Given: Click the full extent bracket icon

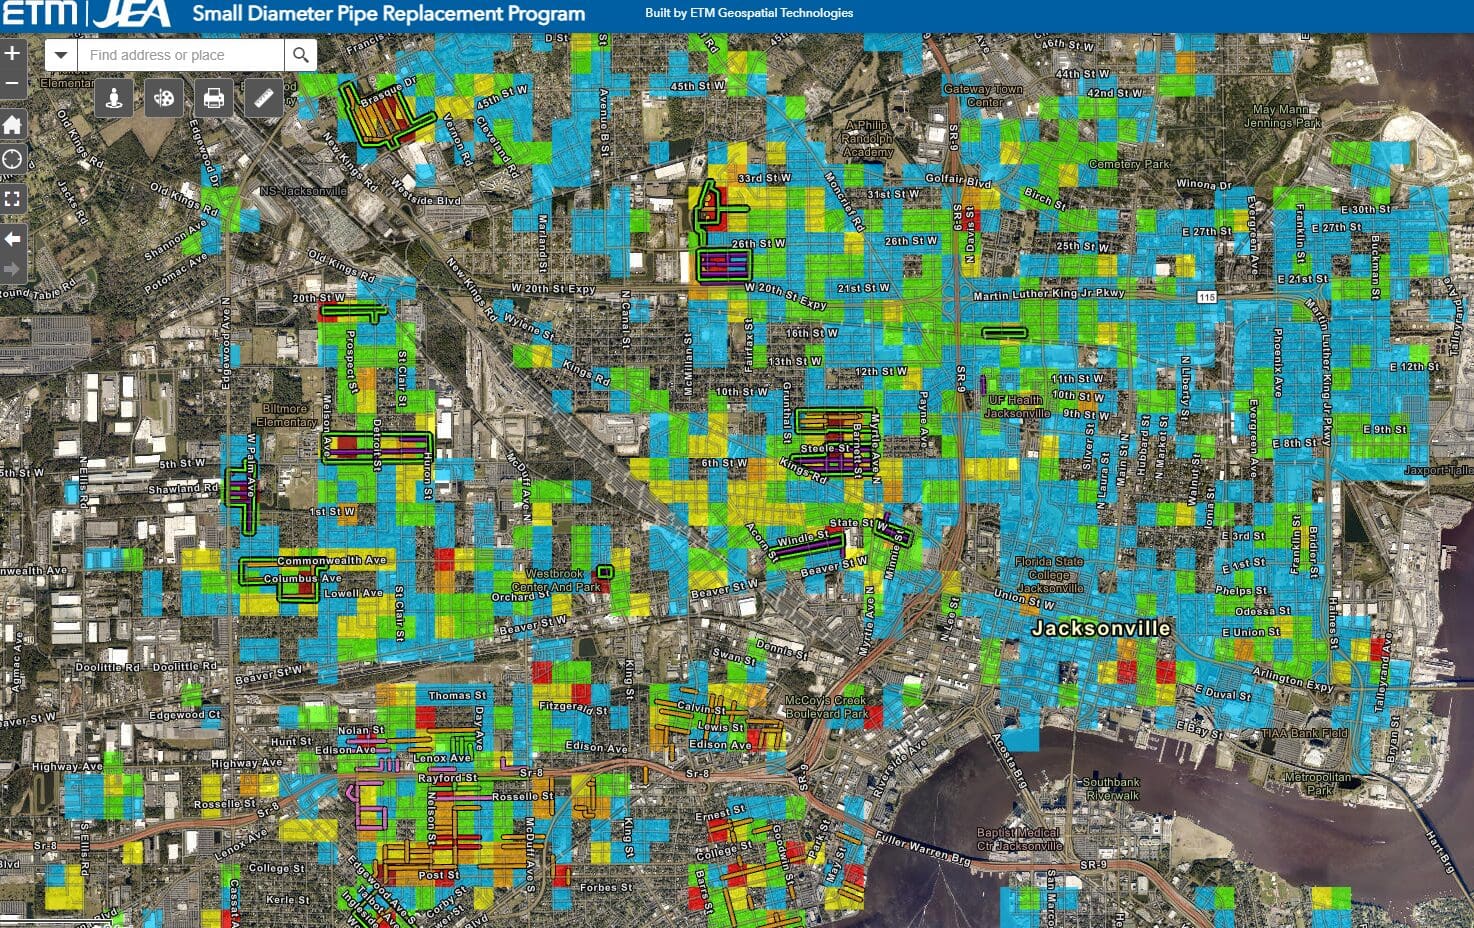Looking at the screenshot, I should pyautogui.click(x=12, y=199).
